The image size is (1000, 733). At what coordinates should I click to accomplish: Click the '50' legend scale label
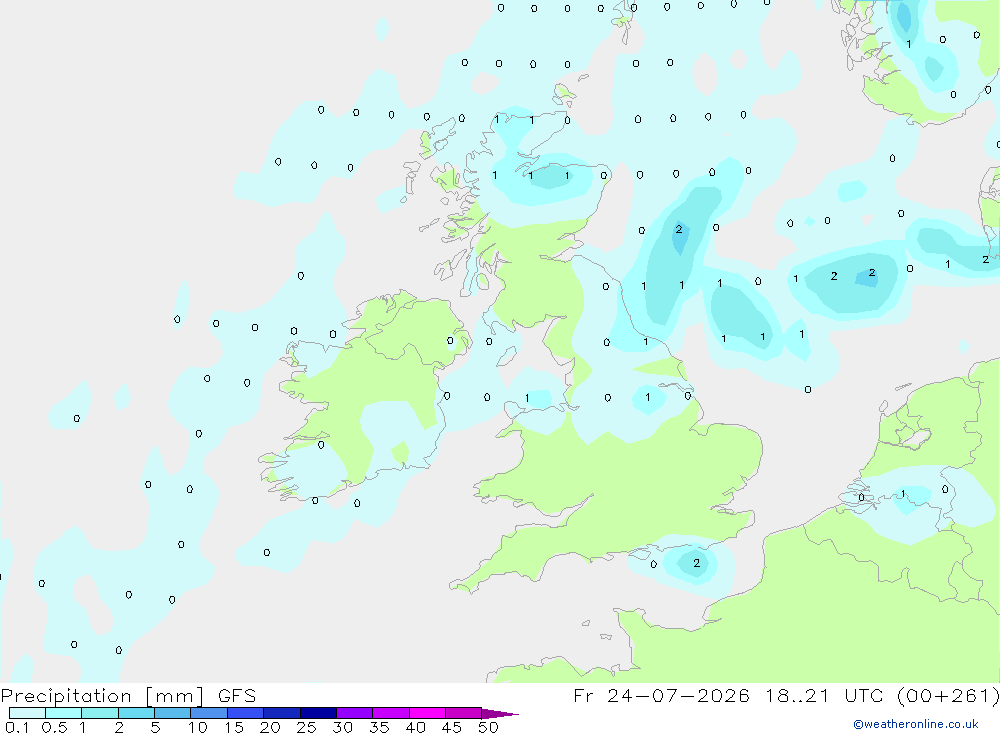[489, 727]
